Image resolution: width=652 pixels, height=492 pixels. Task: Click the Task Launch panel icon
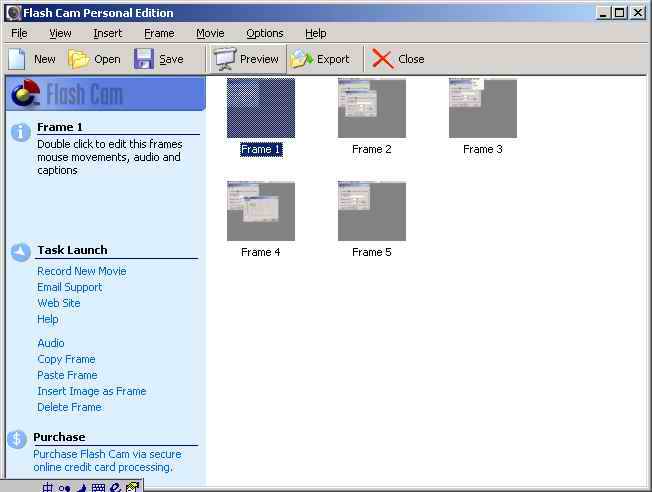tap(20, 252)
